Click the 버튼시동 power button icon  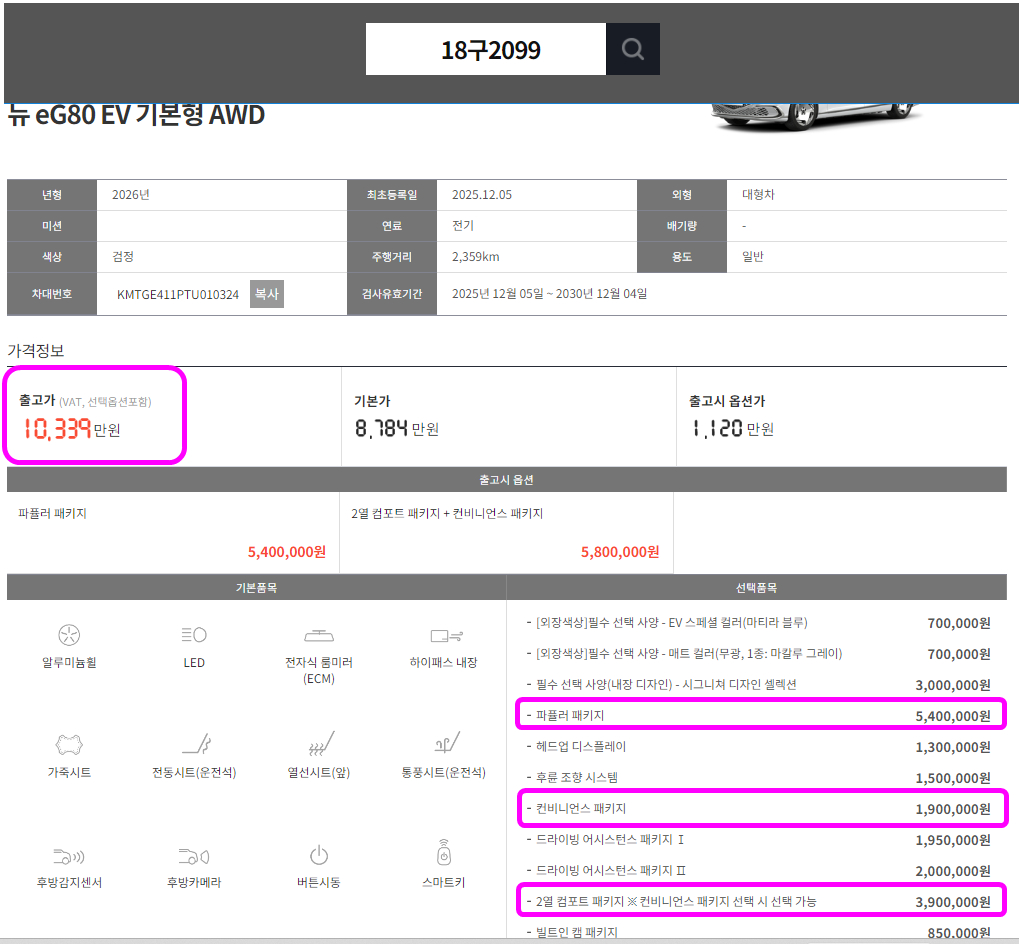[318, 855]
